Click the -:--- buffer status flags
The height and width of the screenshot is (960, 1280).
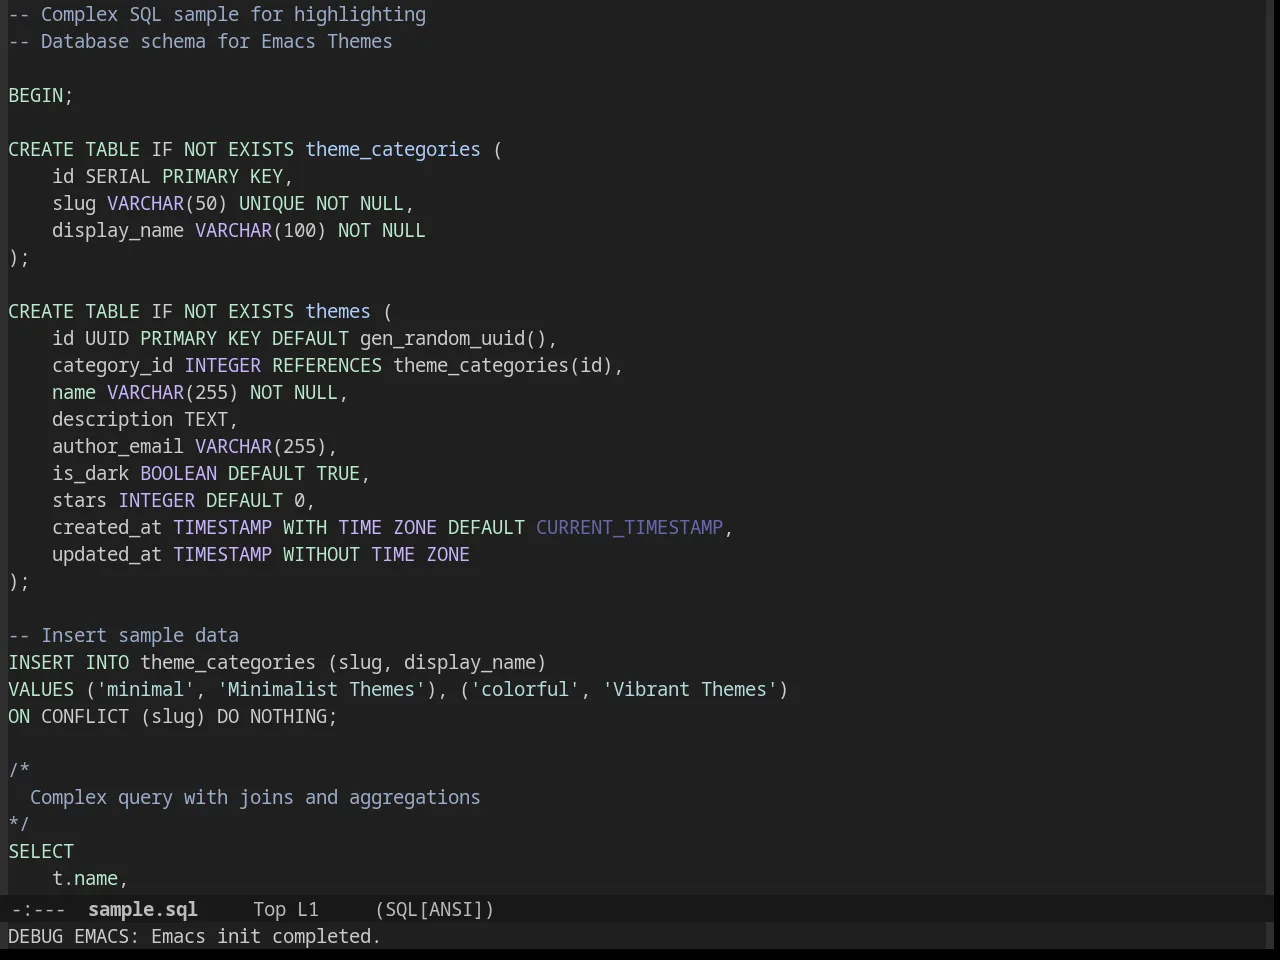pyautogui.click(x=37, y=909)
